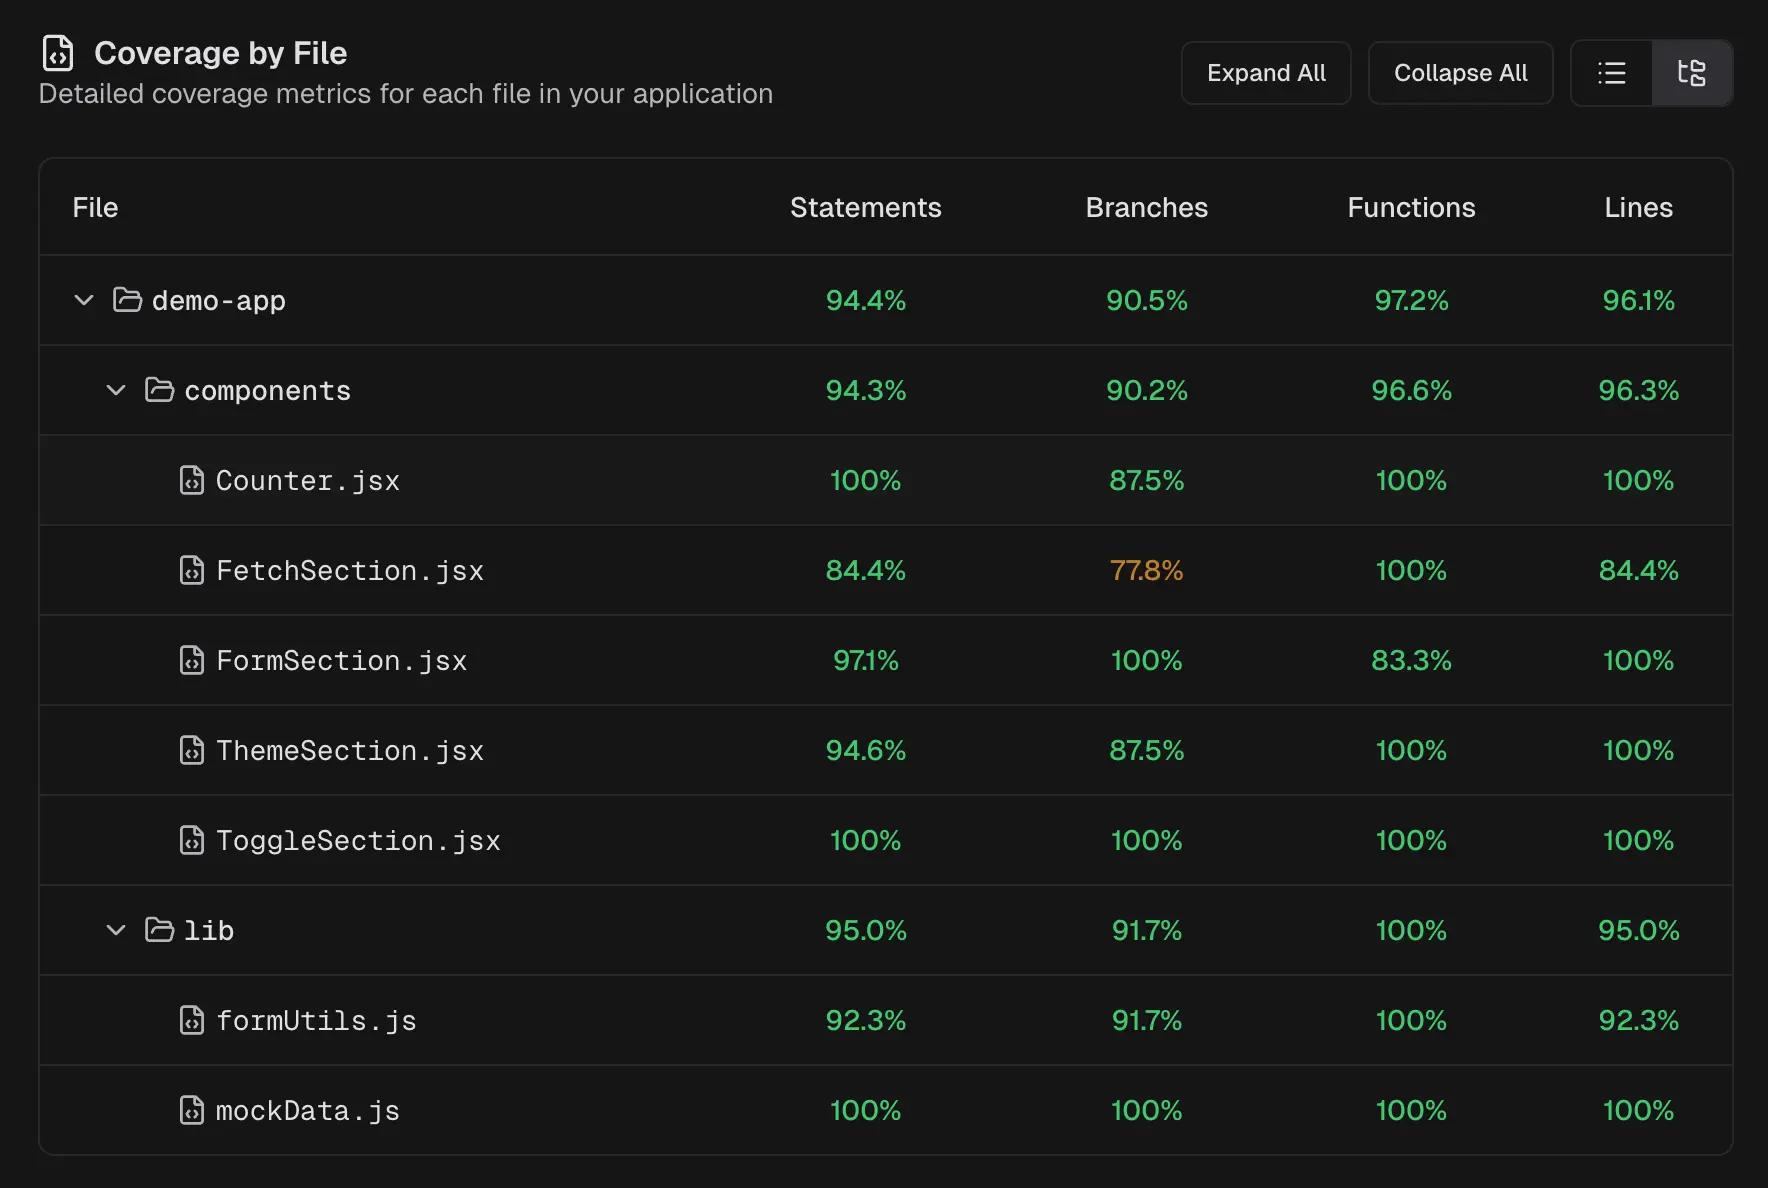This screenshot has width=1768, height=1188.
Task: Select the ThemeSection.jsx file
Action: pyautogui.click(x=349, y=750)
